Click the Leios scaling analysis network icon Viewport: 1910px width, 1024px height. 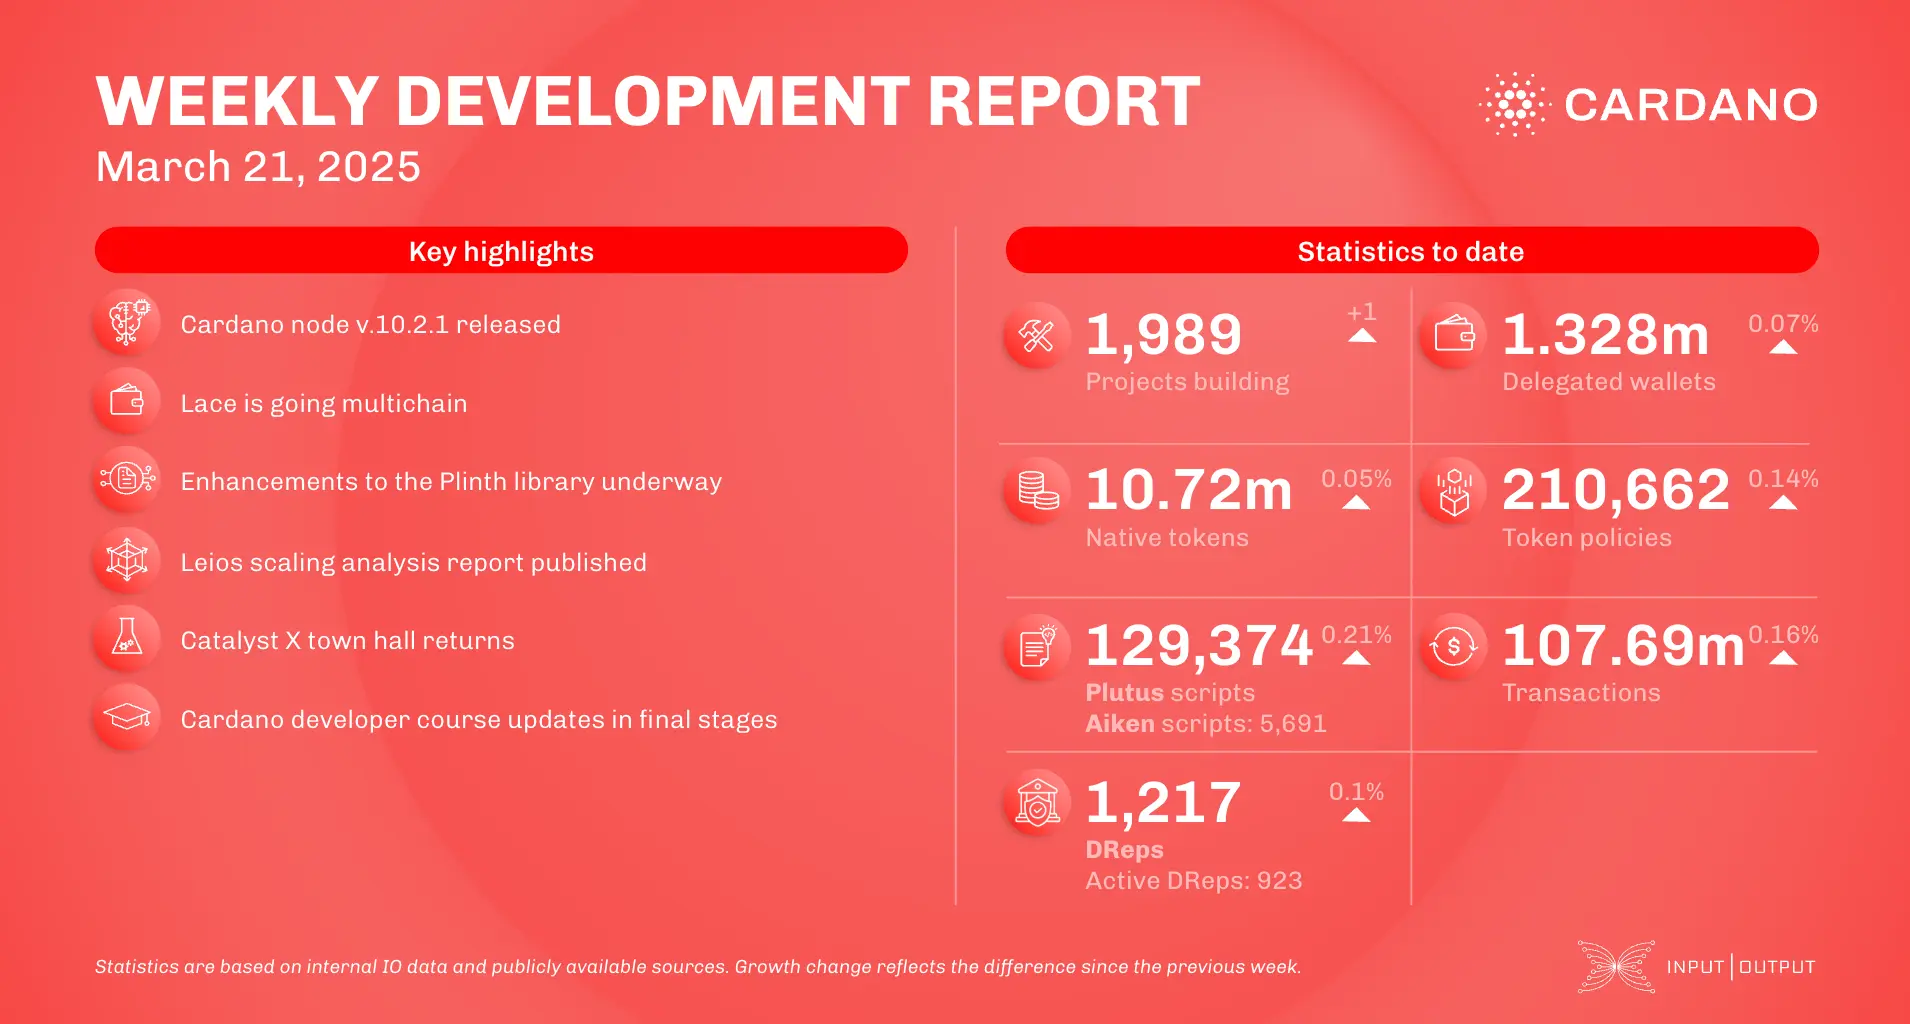(x=126, y=560)
